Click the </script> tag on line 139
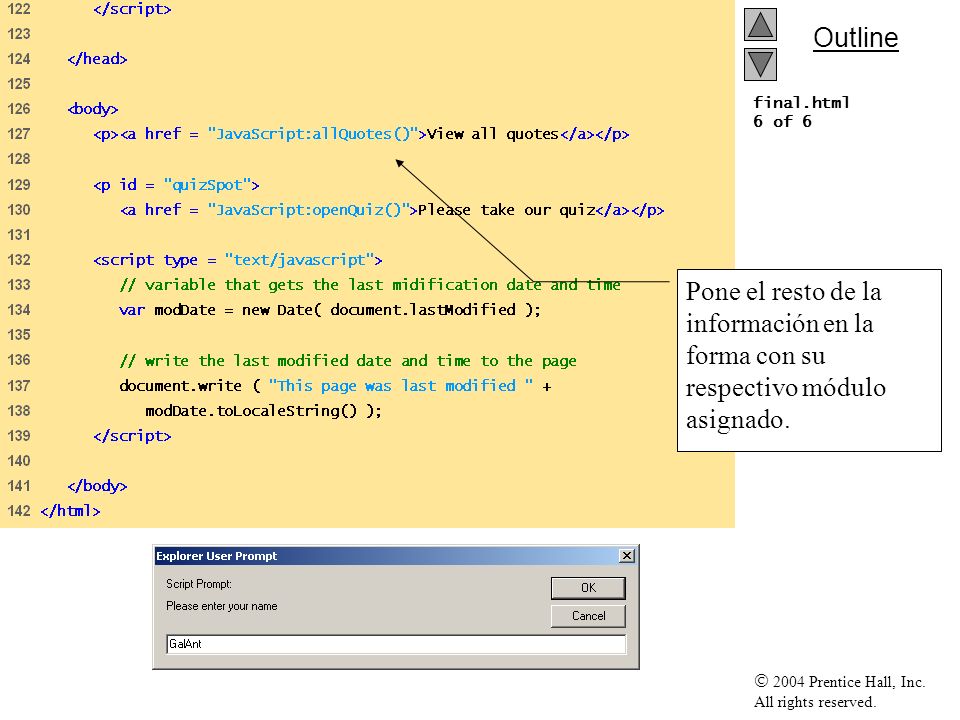This screenshot has height=720, width=960. point(132,436)
